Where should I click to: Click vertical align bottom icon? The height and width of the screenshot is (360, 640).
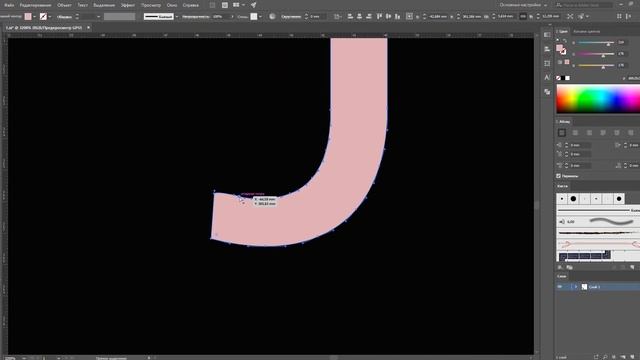click(397, 16)
